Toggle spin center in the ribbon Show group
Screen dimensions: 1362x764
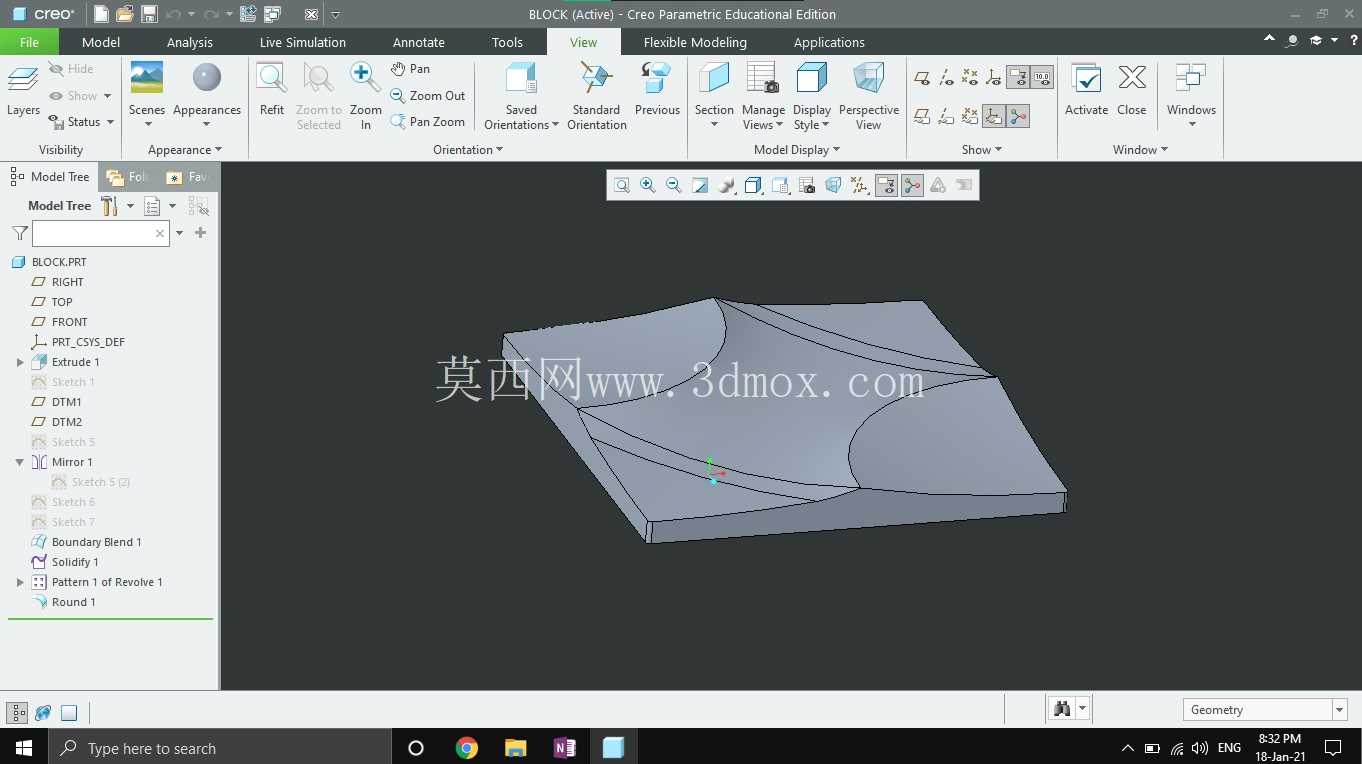point(1018,116)
